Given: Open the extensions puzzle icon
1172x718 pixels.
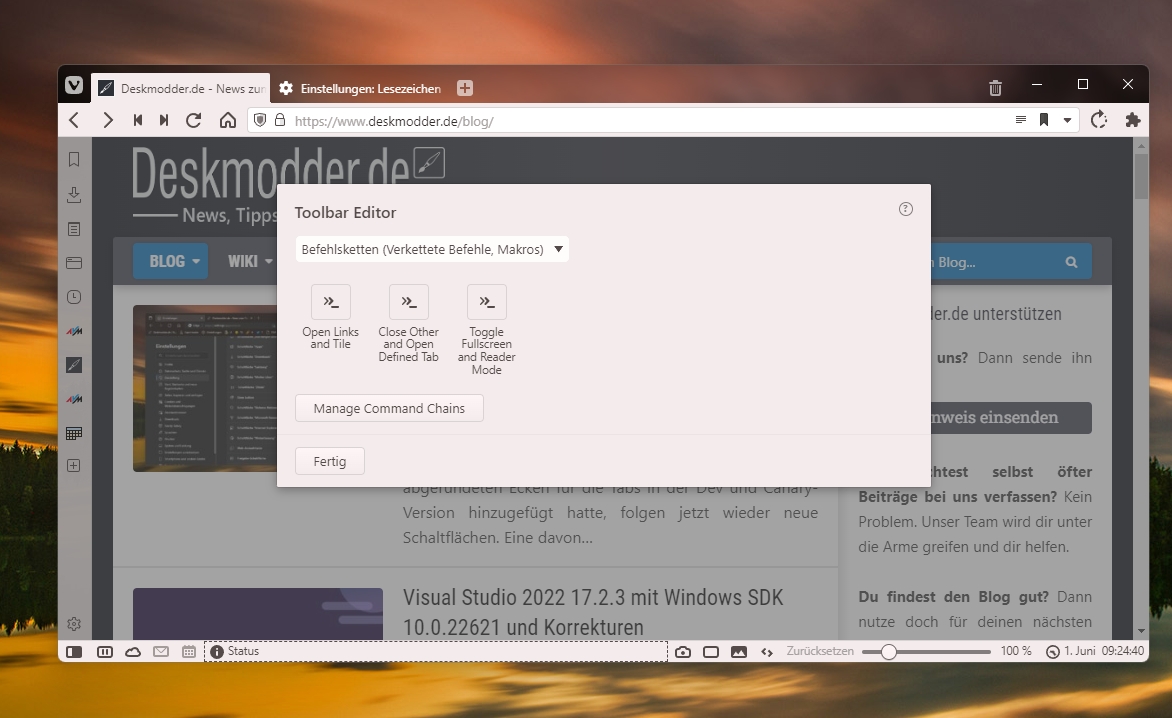Looking at the screenshot, I should click(1133, 120).
